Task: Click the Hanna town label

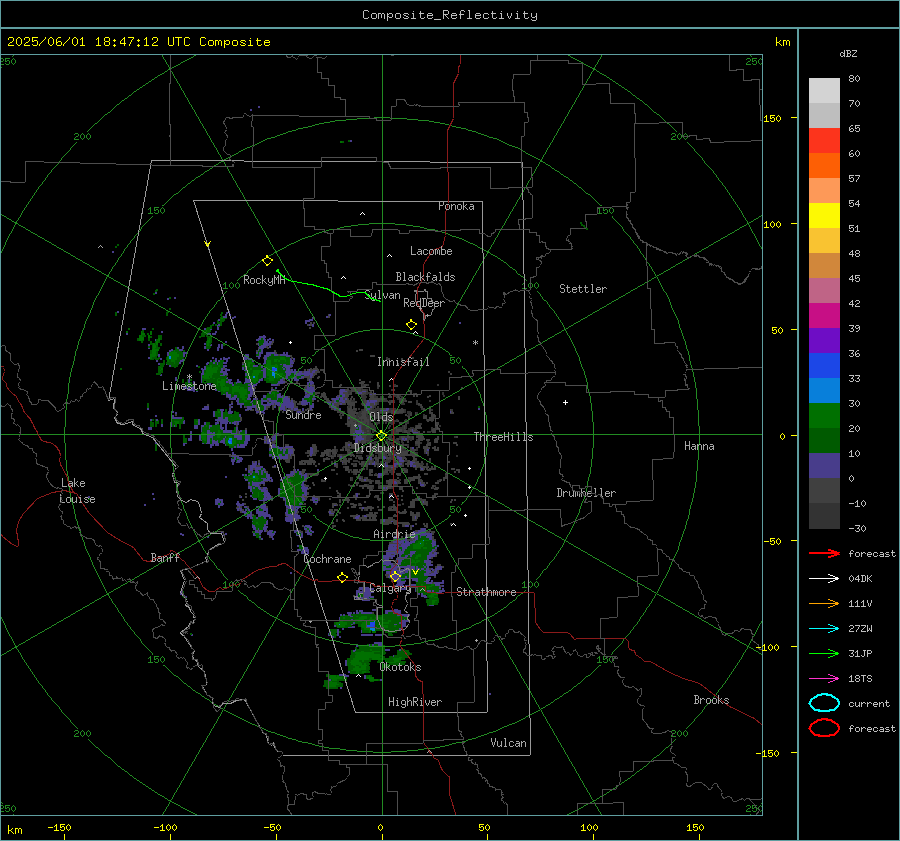Action: coord(699,446)
